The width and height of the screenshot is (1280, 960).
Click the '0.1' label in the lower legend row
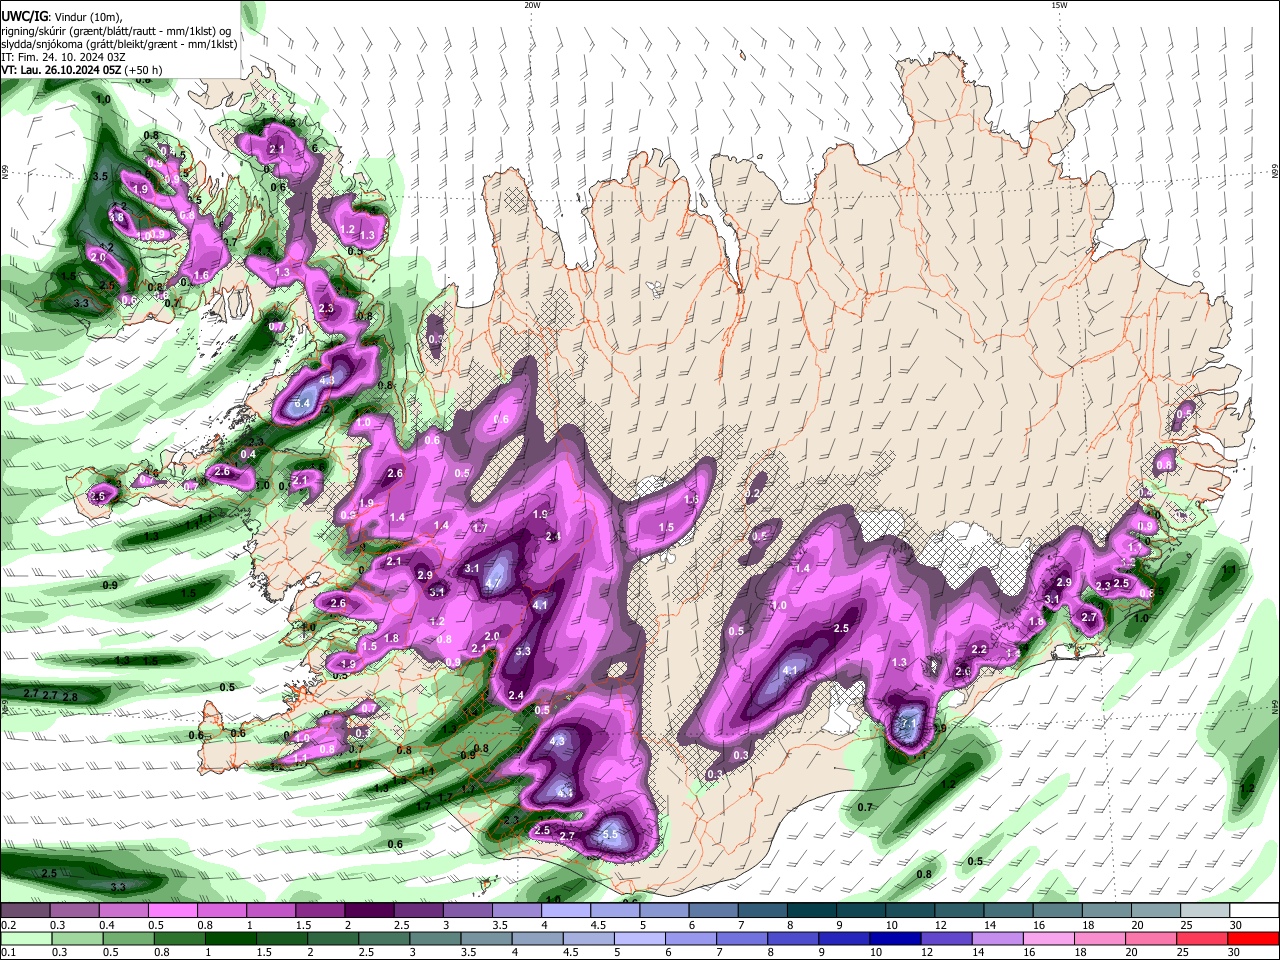coord(8,952)
